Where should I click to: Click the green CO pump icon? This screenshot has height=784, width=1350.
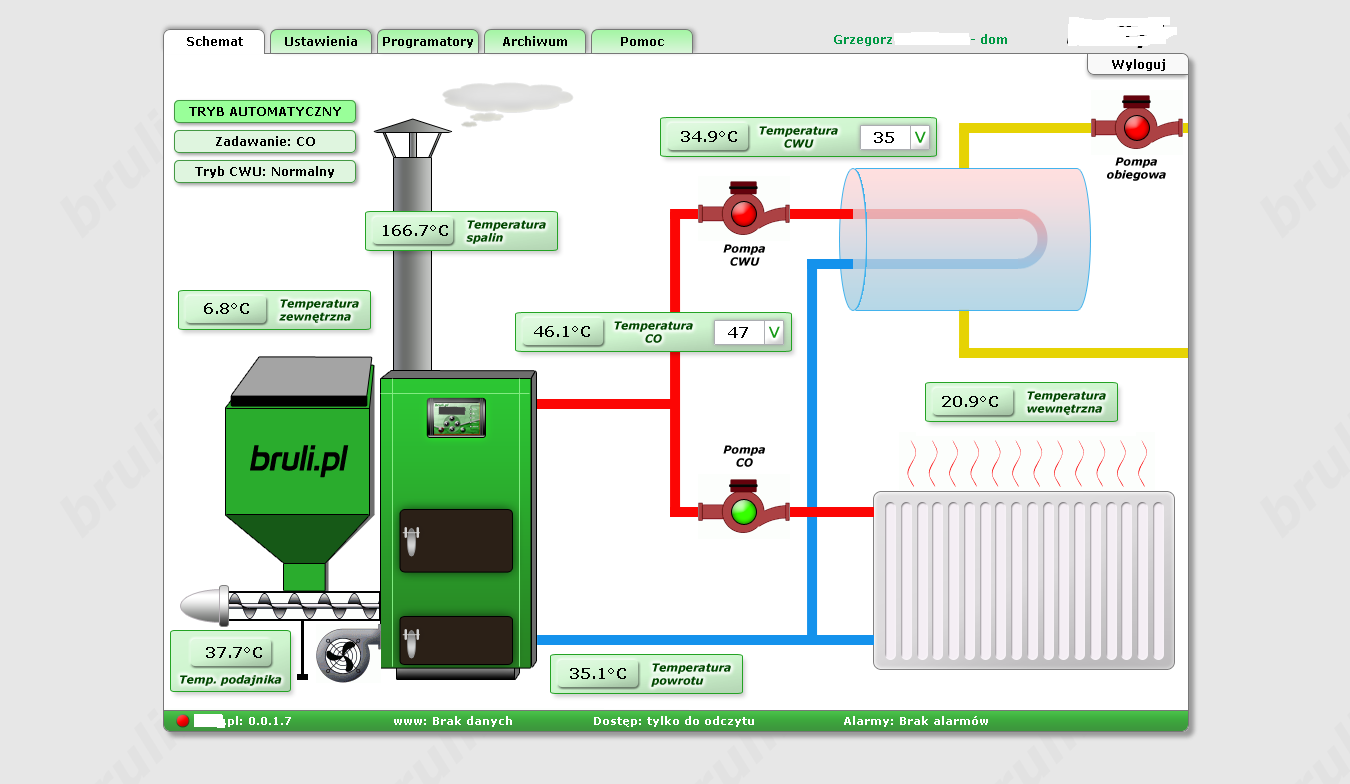[743, 511]
